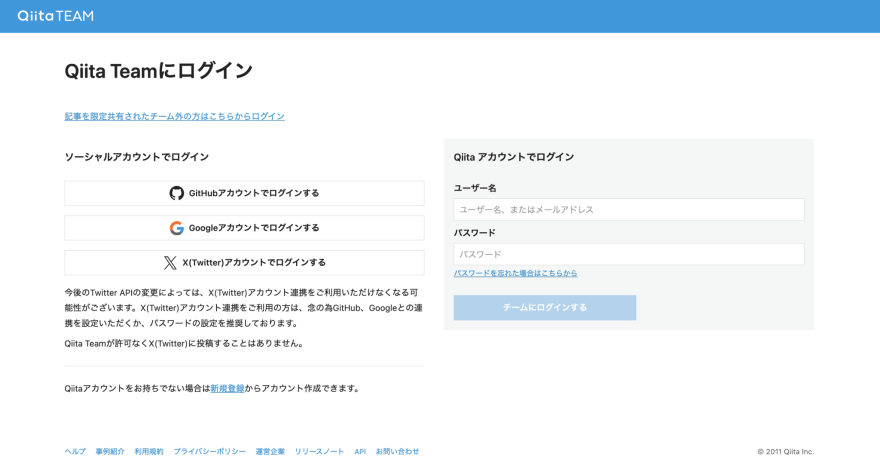Click the ユーザー名 field label
The width and height of the screenshot is (880, 474).
coord(475,188)
